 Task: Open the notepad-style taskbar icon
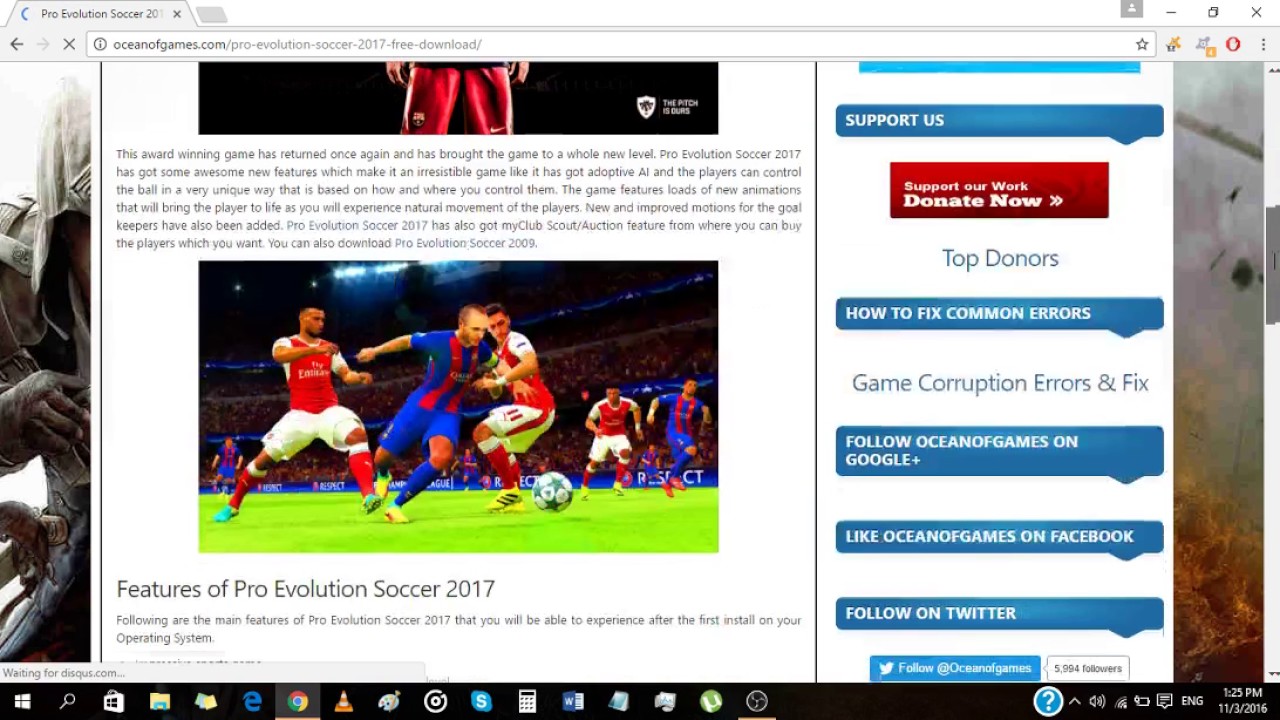pos(619,701)
